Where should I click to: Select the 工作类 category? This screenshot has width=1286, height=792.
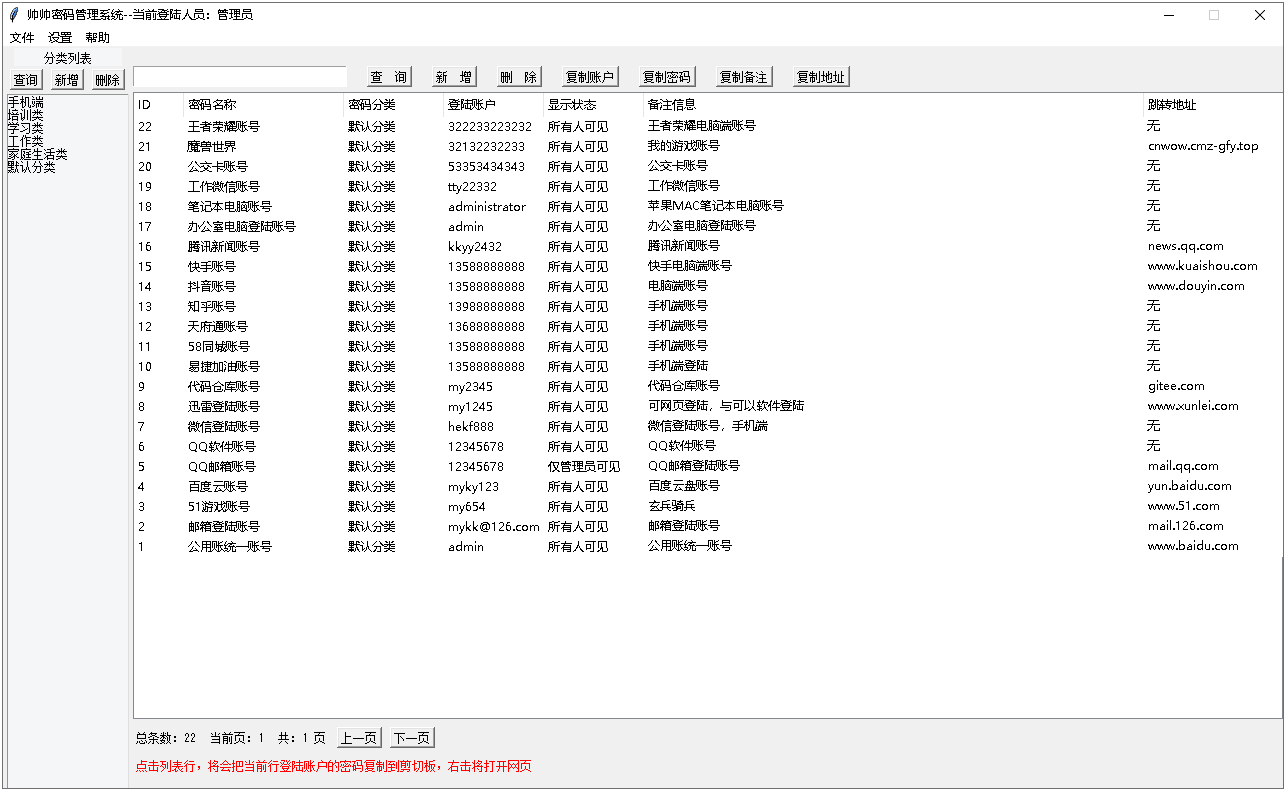coord(26,141)
